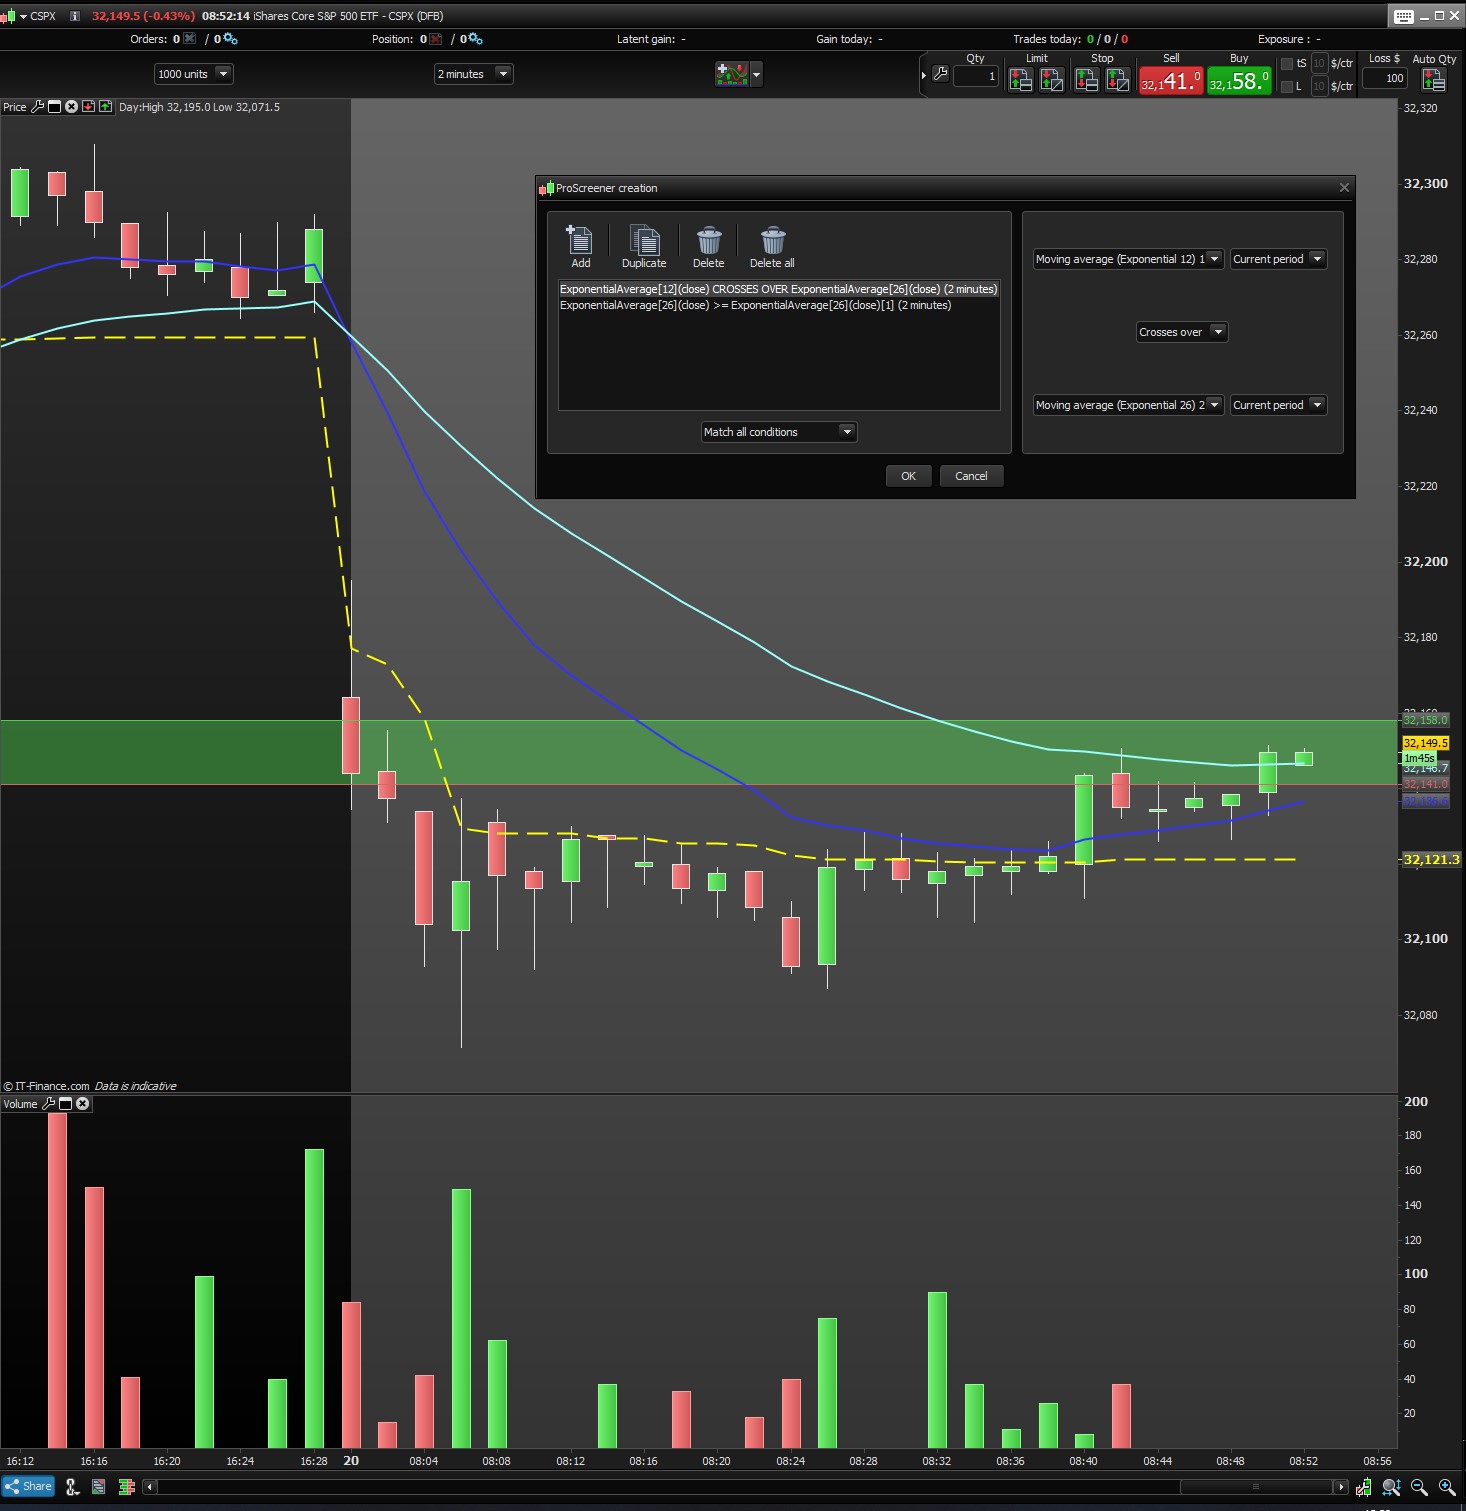Open the CSPX instrument dropdown arrow
The height and width of the screenshot is (1511, 1466).
pyautogui.click(x=23, y=17)
